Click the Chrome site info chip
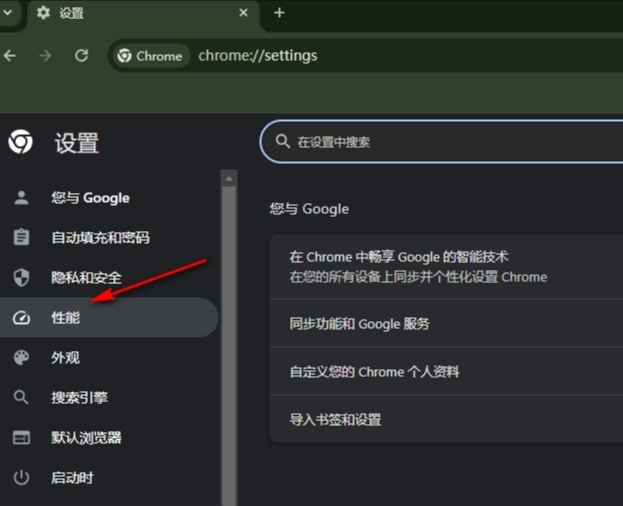 [150, 56]
